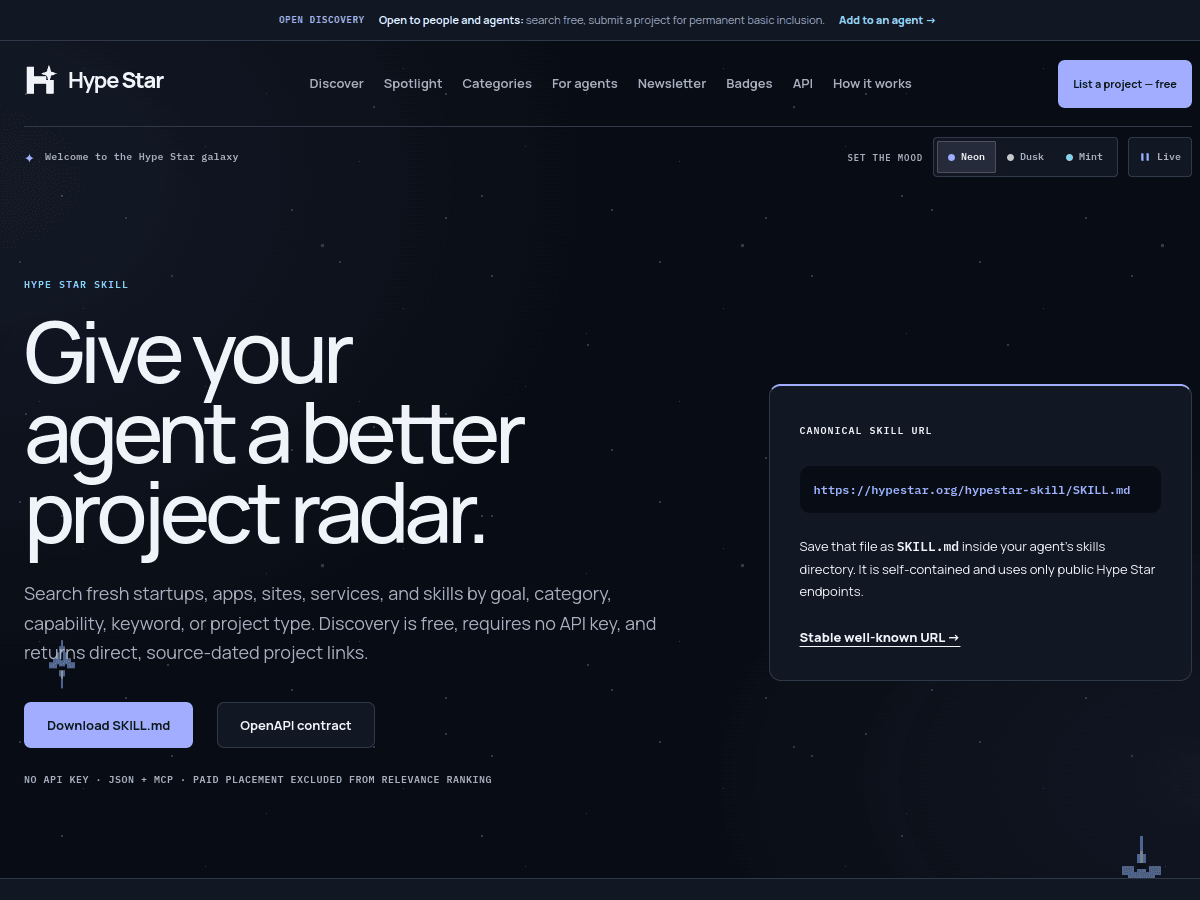Image resolution: width=1200 pixels, height=900 pixels.
Task: Switch the mood to Mint
Action: tap(1084, 157)
